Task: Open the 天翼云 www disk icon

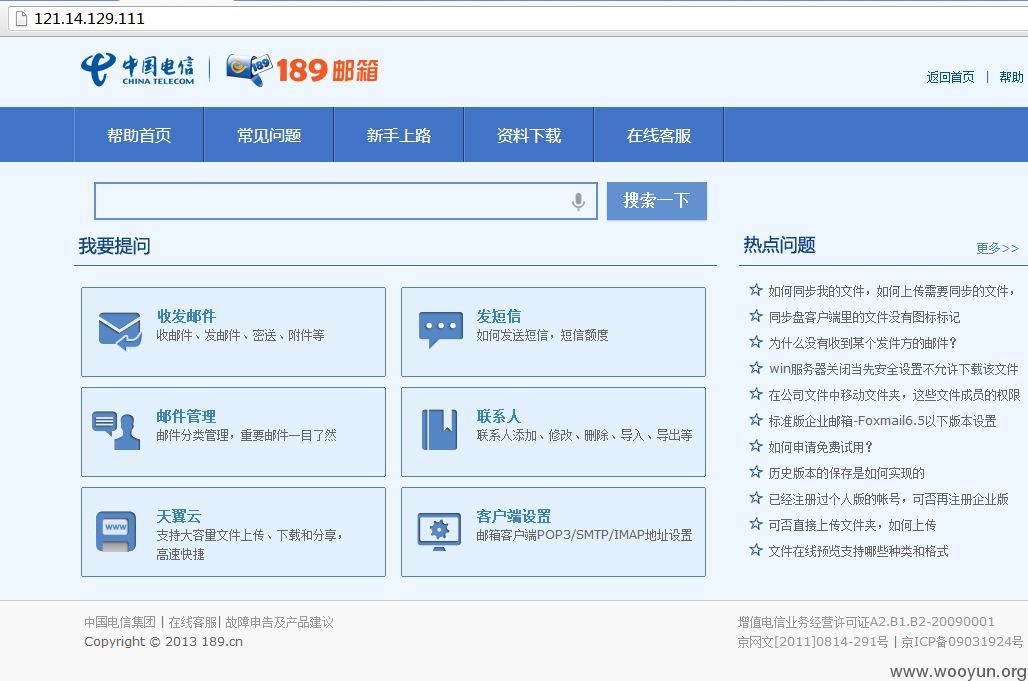Action: 116,532
